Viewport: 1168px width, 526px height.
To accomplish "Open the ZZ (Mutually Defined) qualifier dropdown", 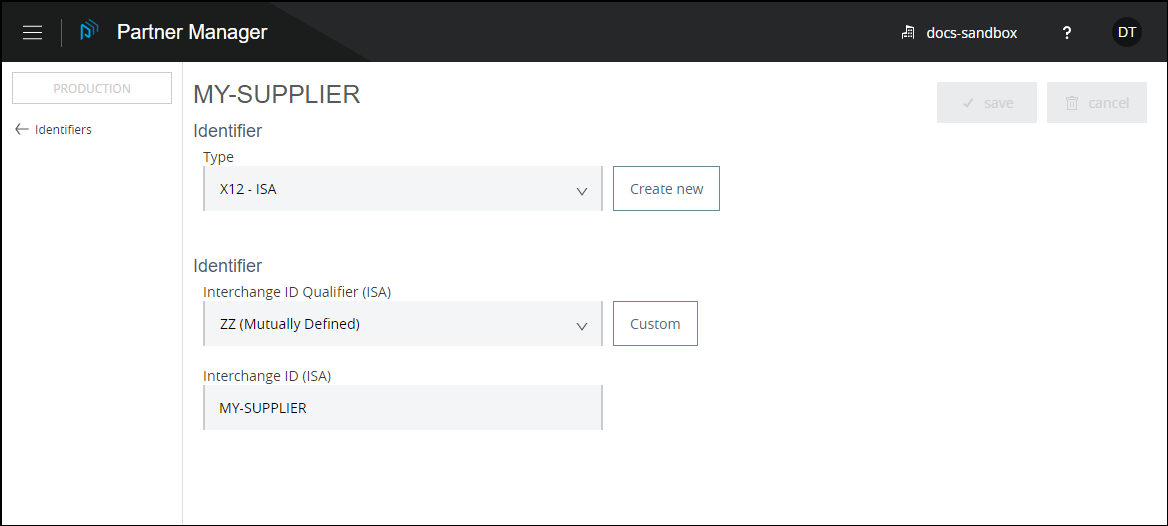I will pos(402,324).
